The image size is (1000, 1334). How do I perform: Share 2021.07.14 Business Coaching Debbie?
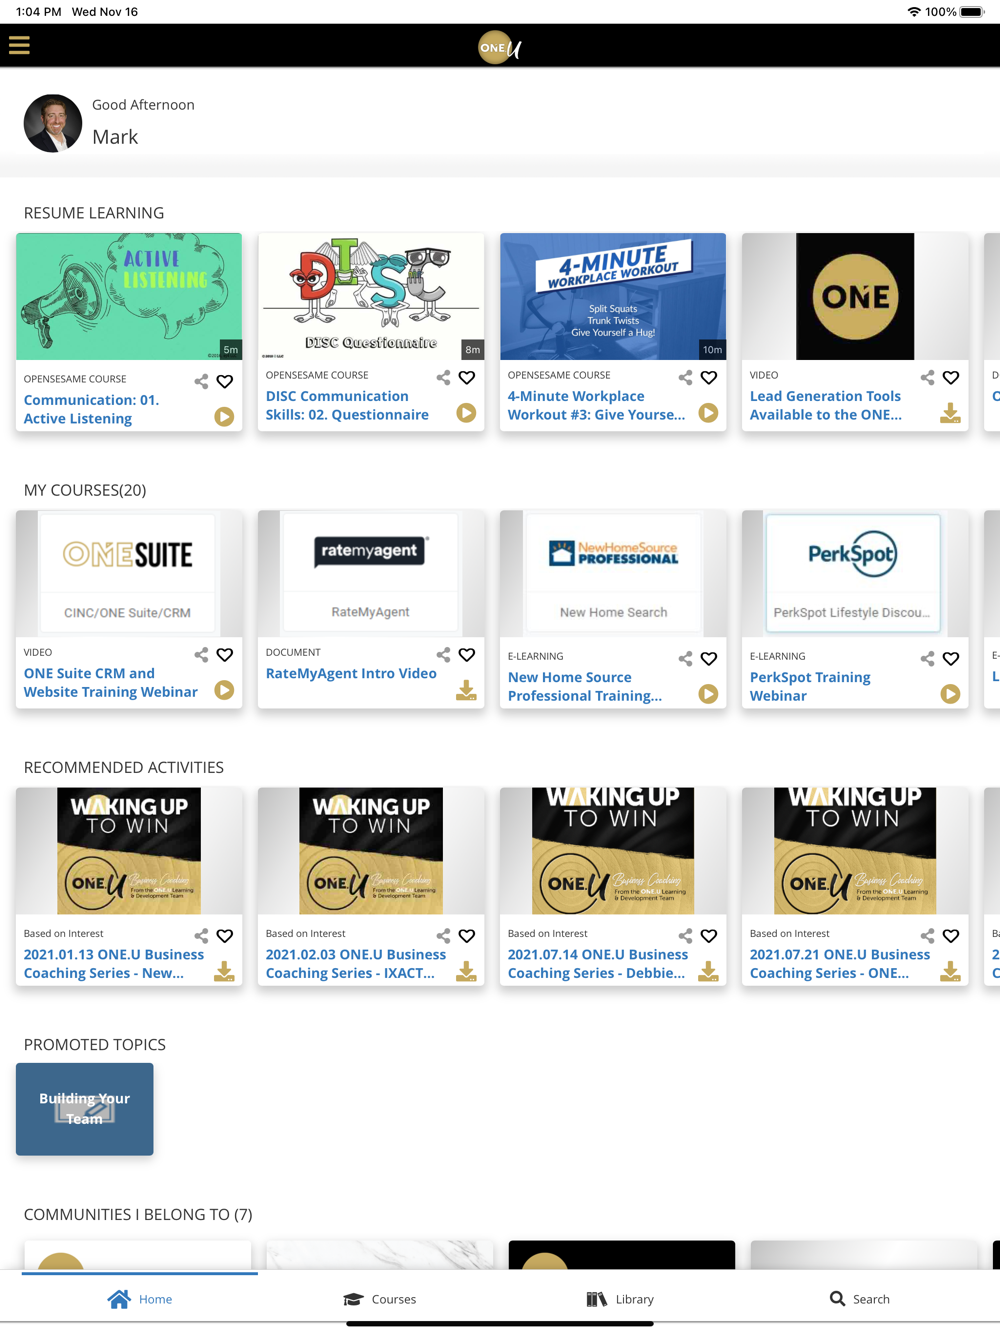pos(685,935)
